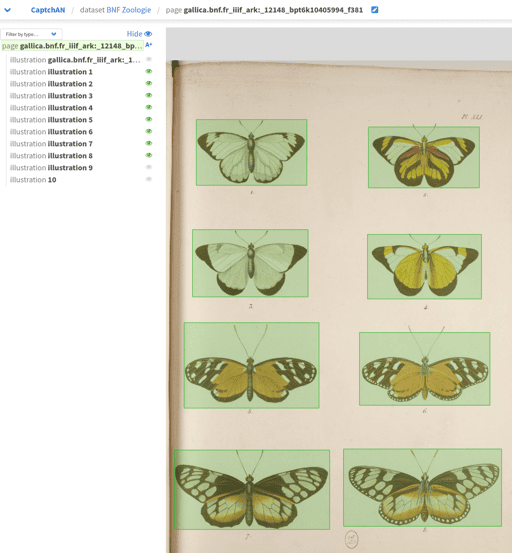Toggle the visibility eye for illustration 4

tap(149, 107)
